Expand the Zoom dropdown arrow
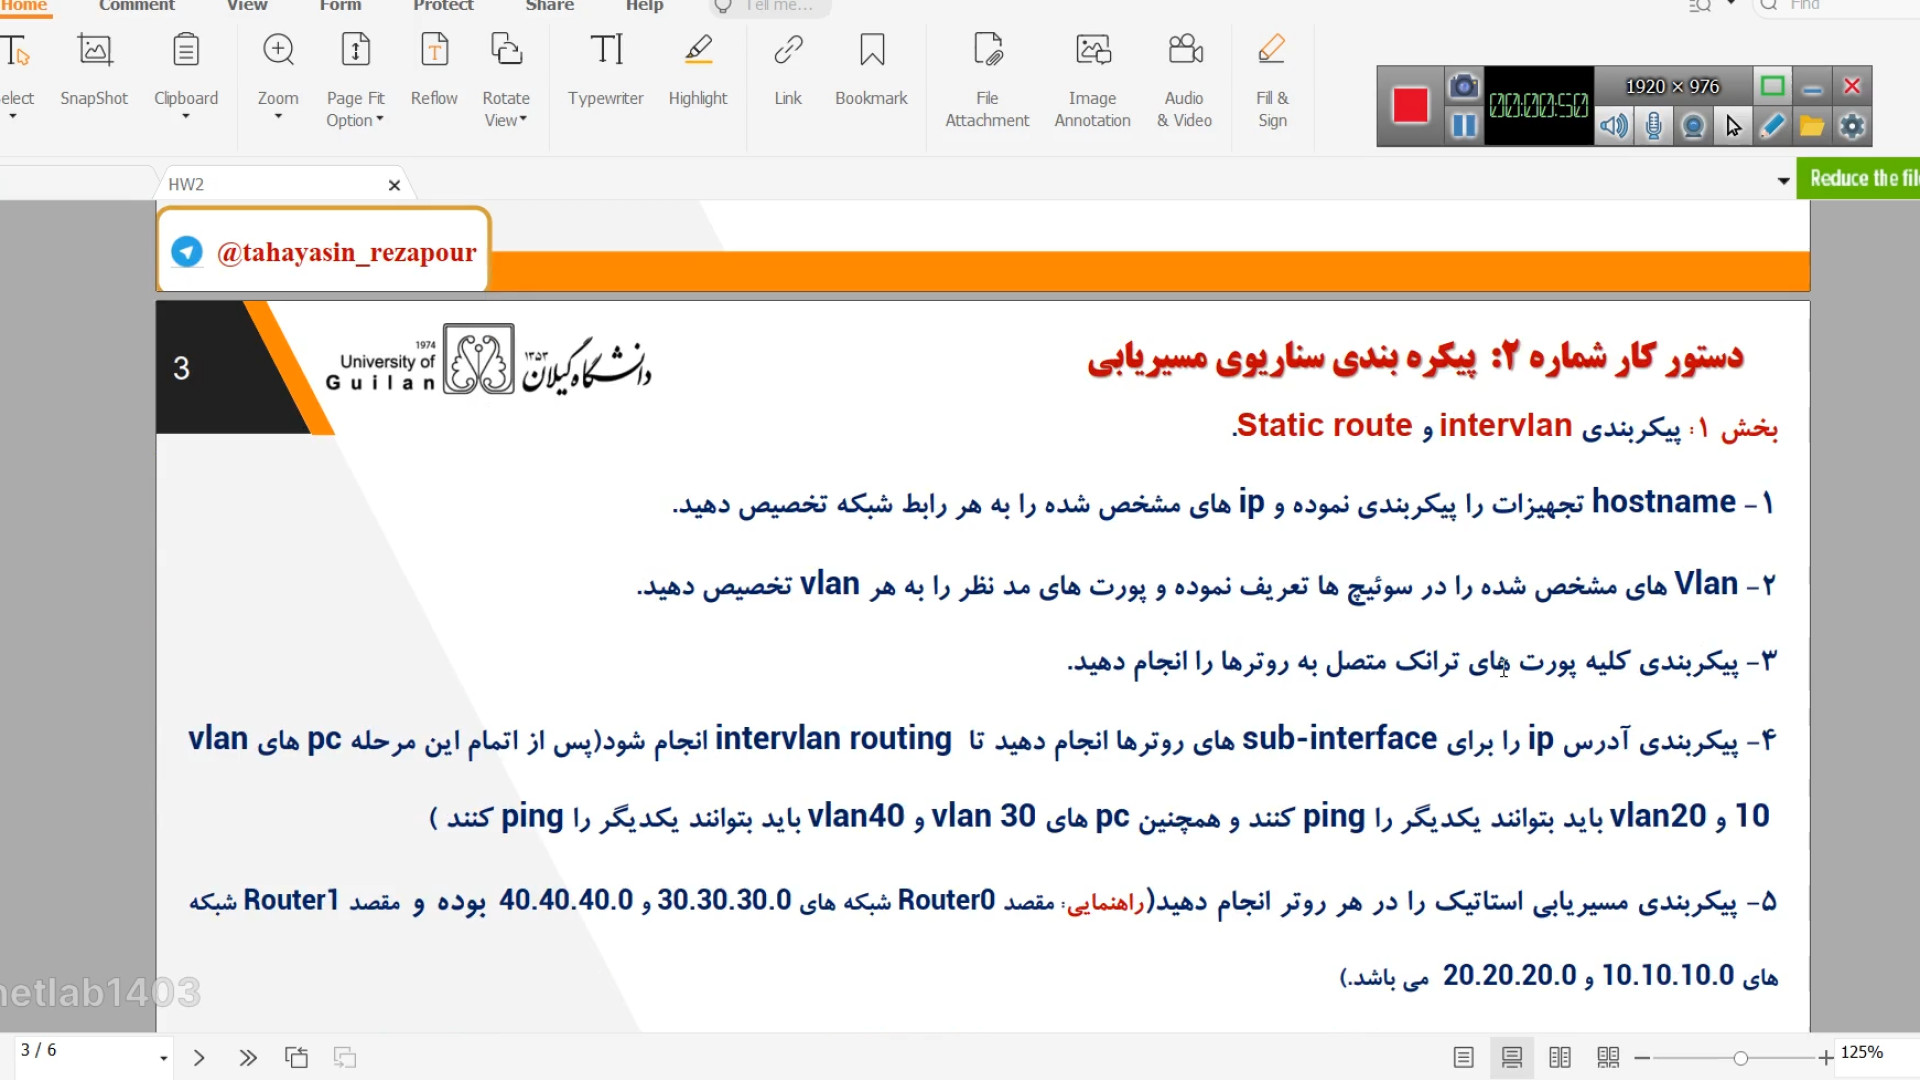This screenshot has height=1080, width=1920. click(x=278, y=117)
